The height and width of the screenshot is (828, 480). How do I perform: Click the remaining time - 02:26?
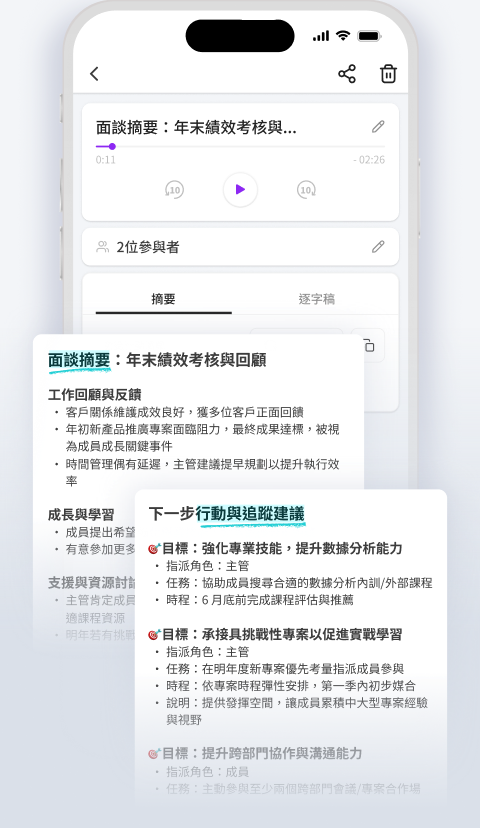coord(369,159)
